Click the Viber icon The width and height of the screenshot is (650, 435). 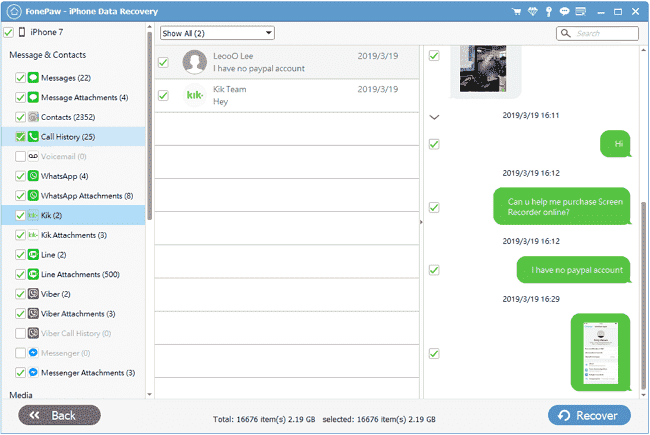[33, 294]
